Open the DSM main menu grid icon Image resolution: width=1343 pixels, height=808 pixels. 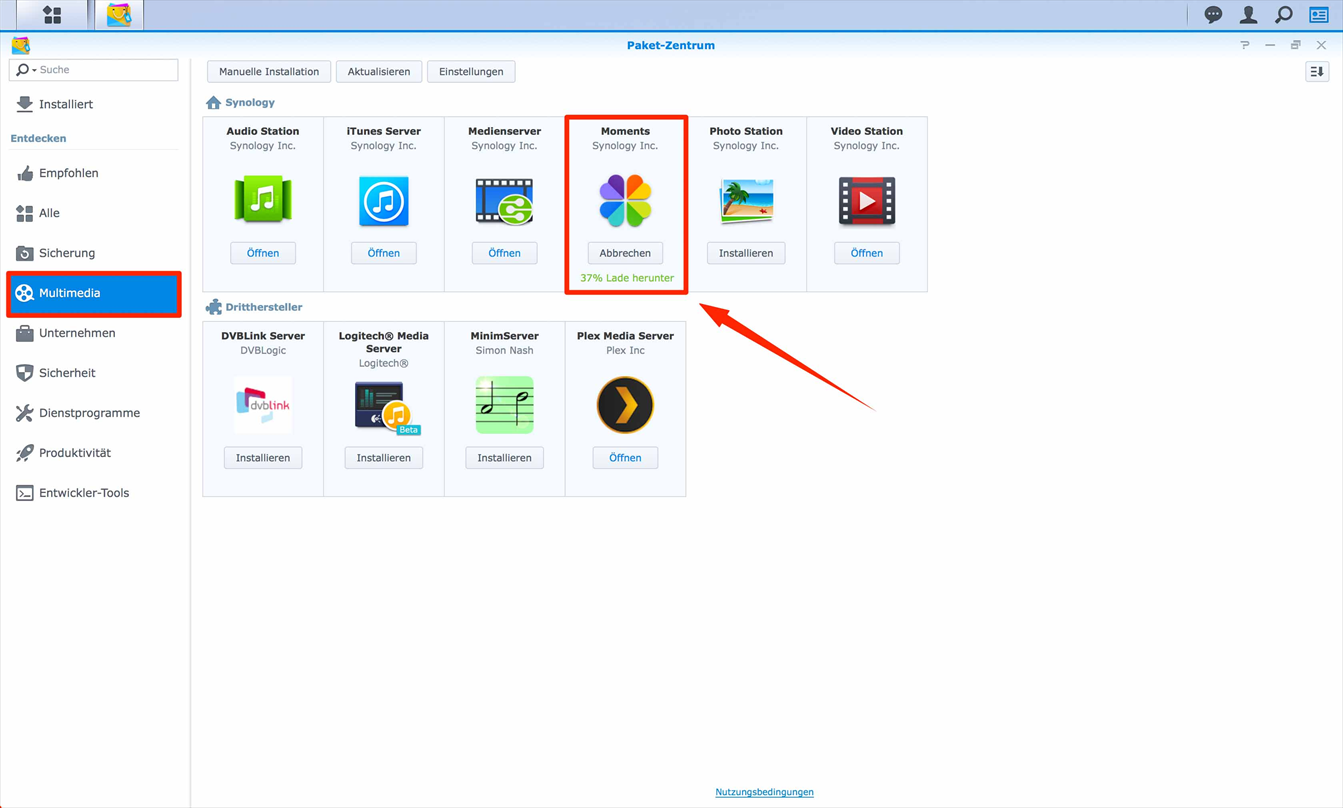tap(52, 15)
